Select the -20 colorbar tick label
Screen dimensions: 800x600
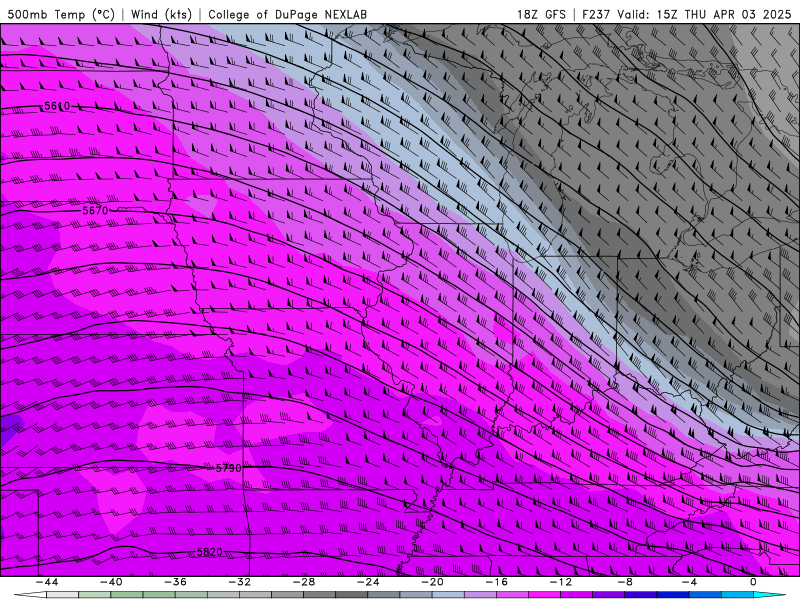(x=432, y=582)
